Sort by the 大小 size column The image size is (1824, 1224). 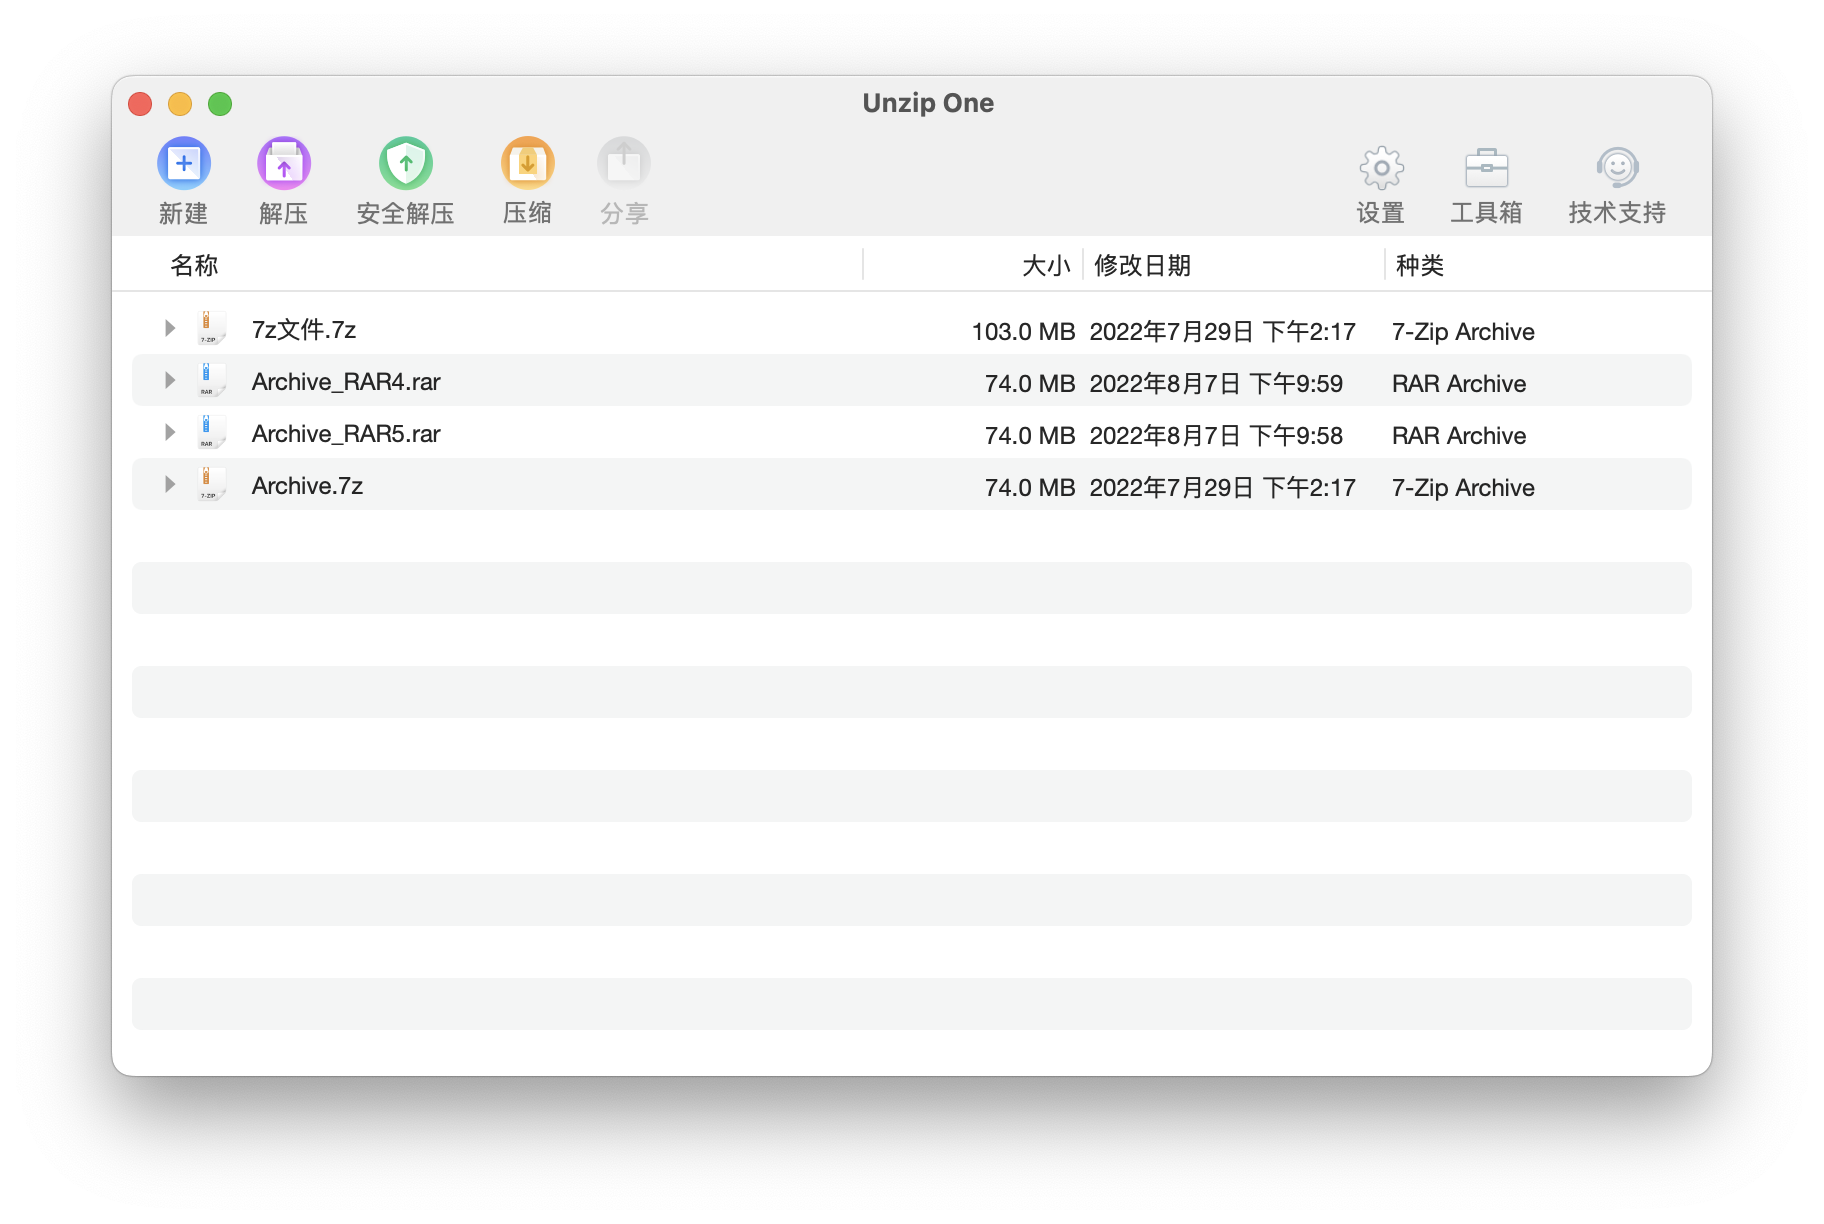[1044, 265]
